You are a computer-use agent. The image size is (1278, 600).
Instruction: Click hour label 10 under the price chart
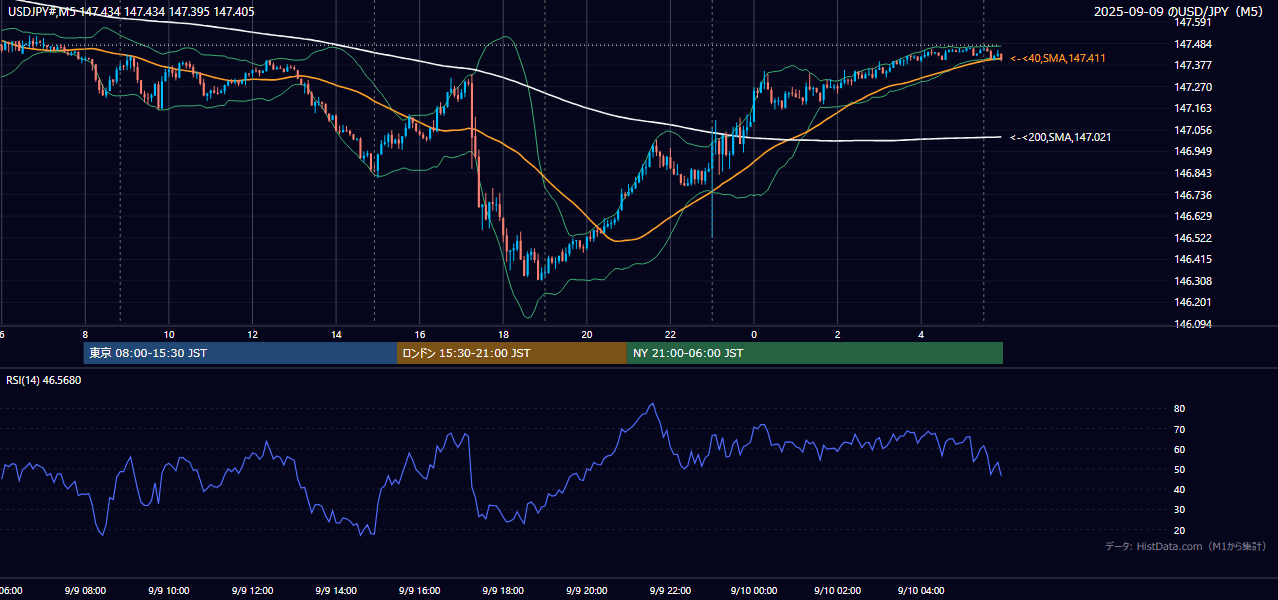(x=169, y=334)
